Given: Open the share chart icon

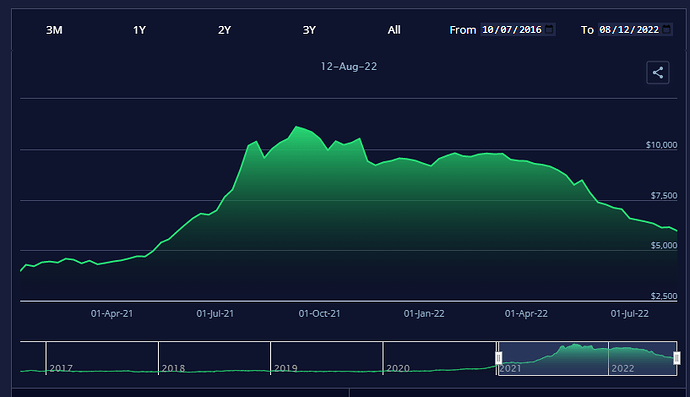Looking at the screenshot, I should [x=657, y=73].
